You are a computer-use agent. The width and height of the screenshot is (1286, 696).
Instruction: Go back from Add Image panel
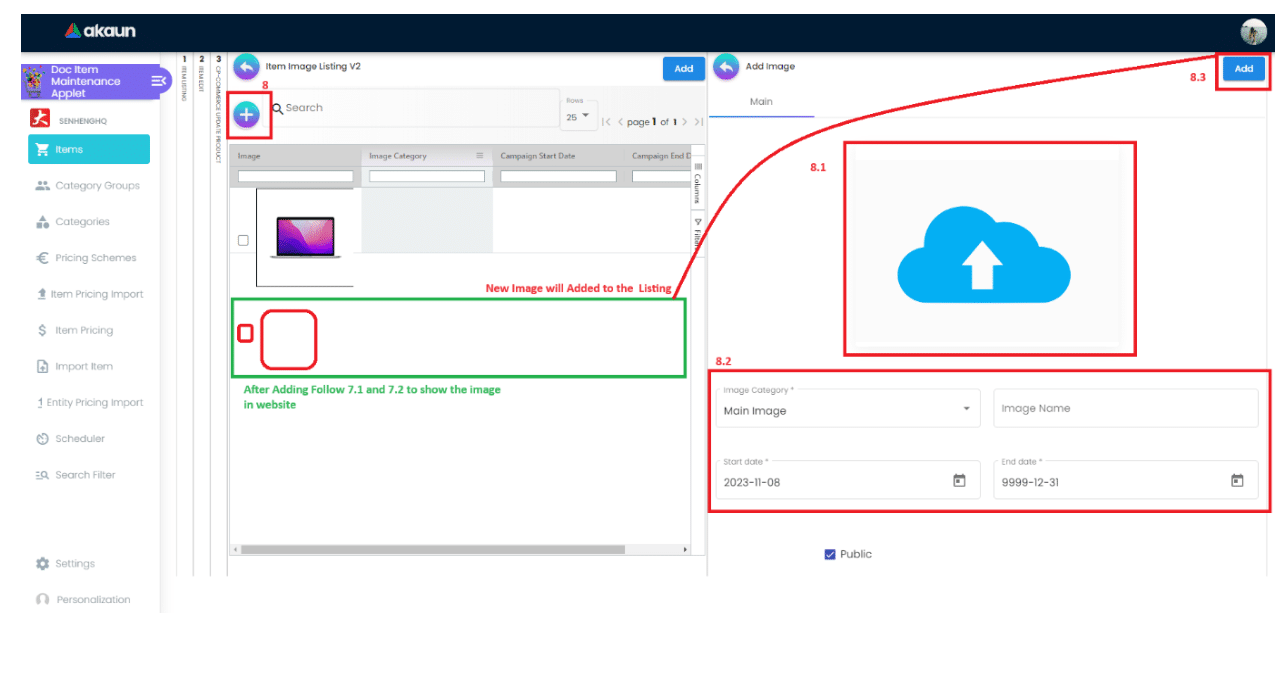tap(726, 66)
